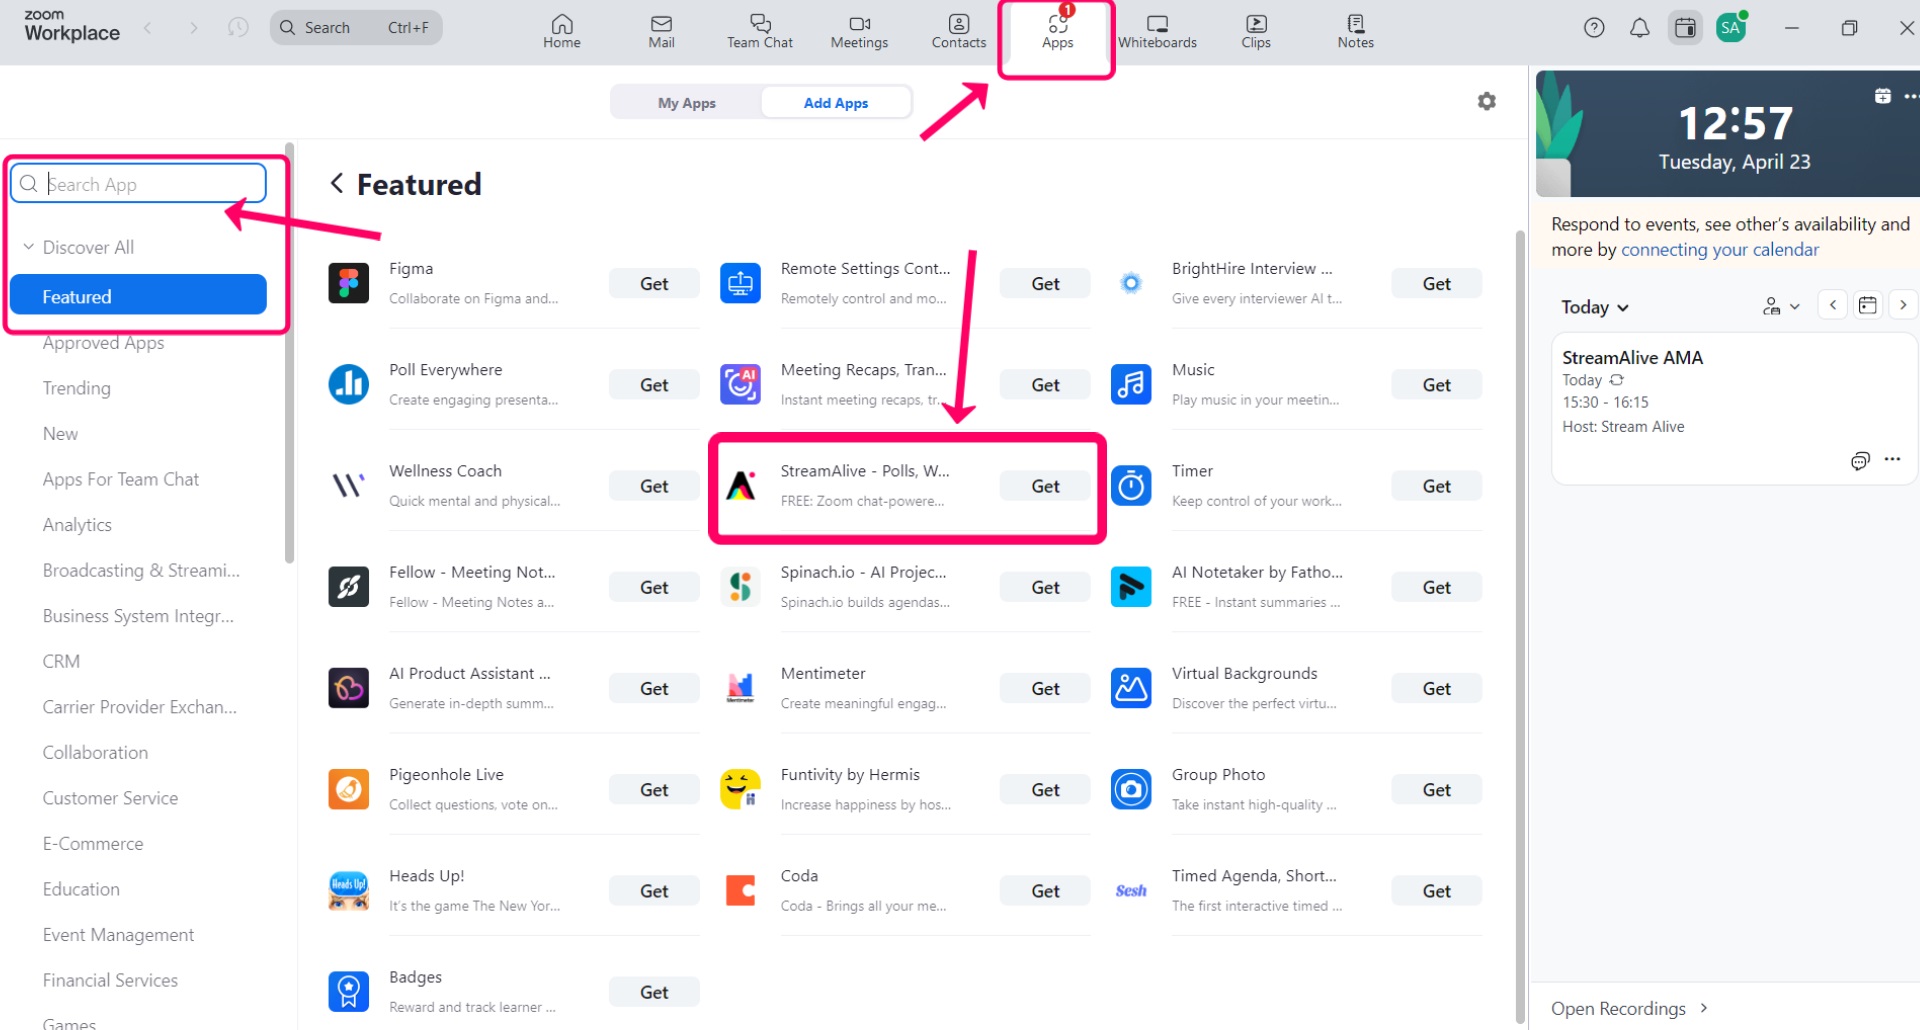Click the app list scrollbar
Viewport: 1920px width, 1030px height.
point(1520,625)
